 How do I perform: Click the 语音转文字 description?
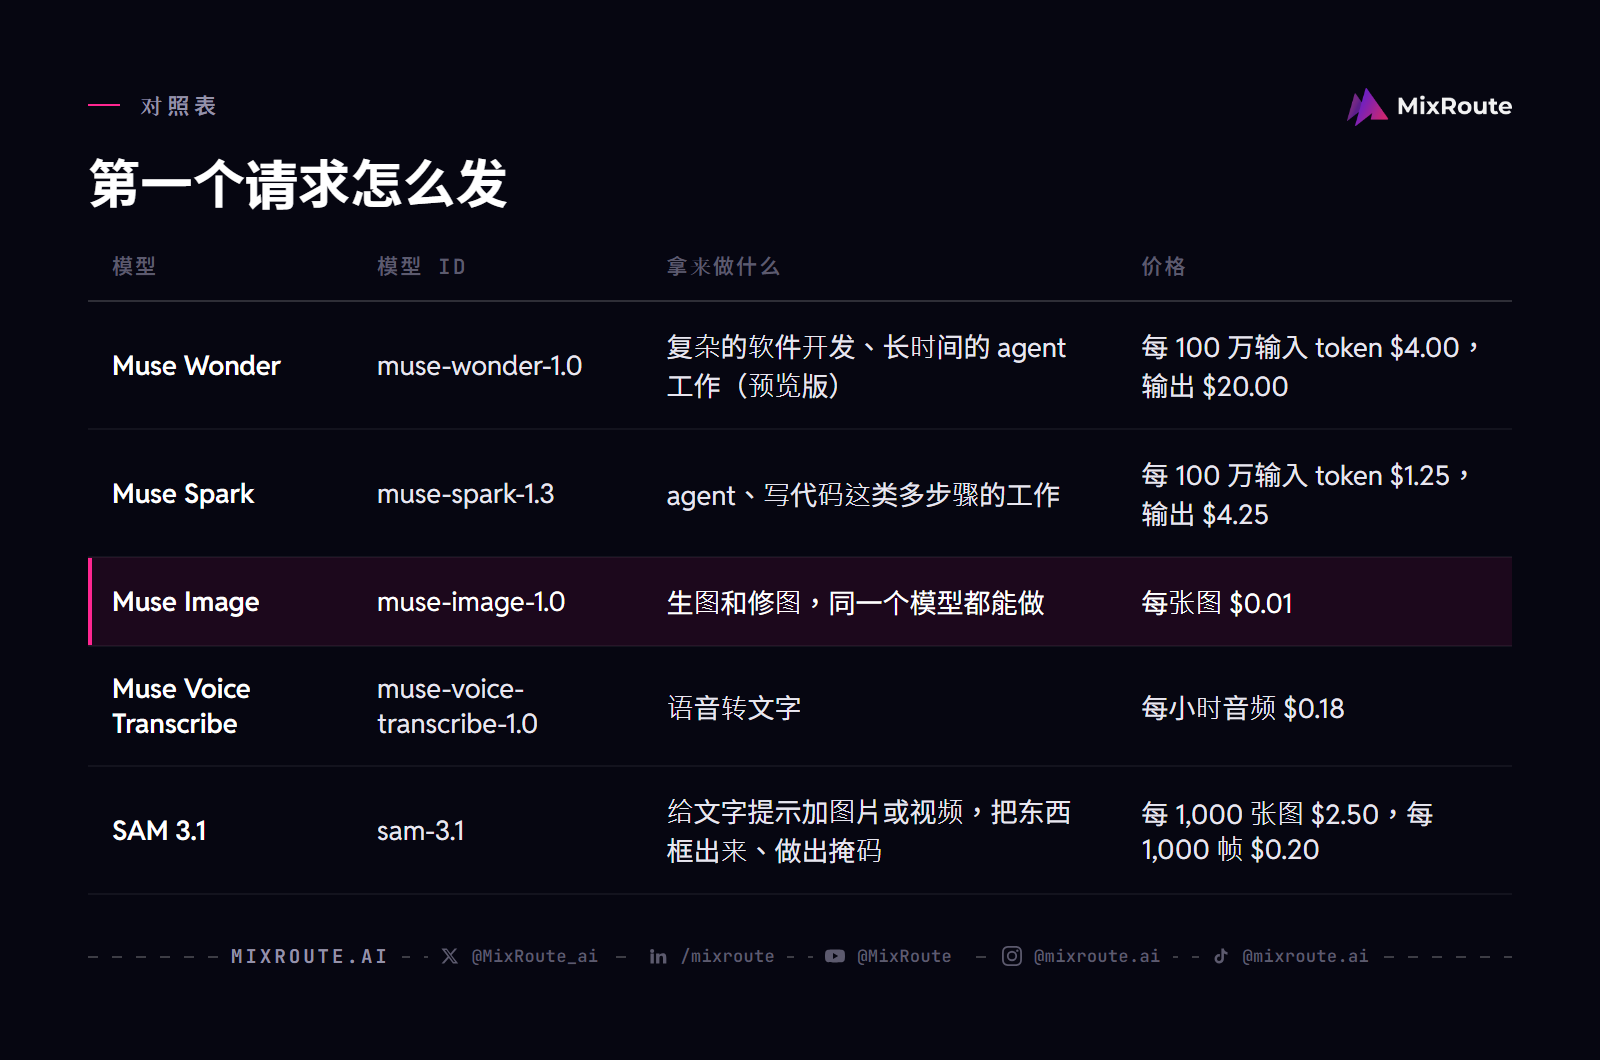click(x=734, y=708)
